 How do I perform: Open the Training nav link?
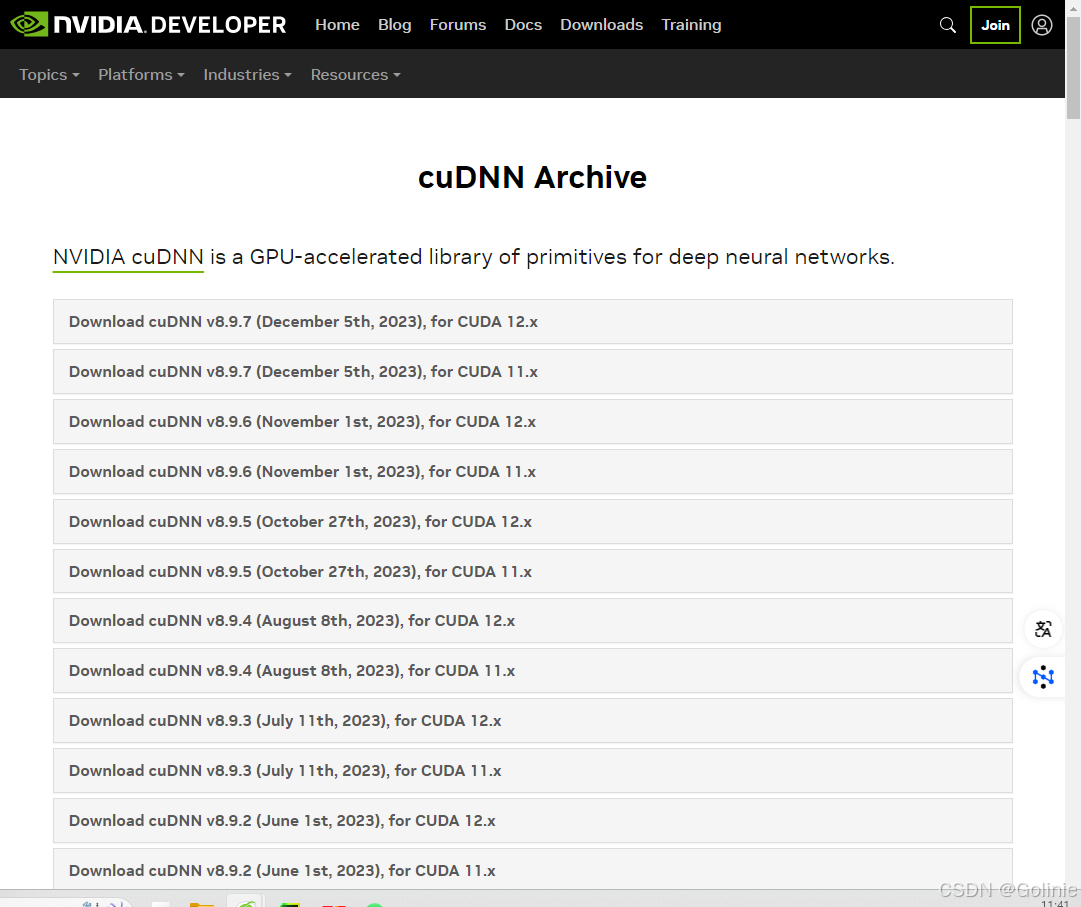tap(691, 25)
